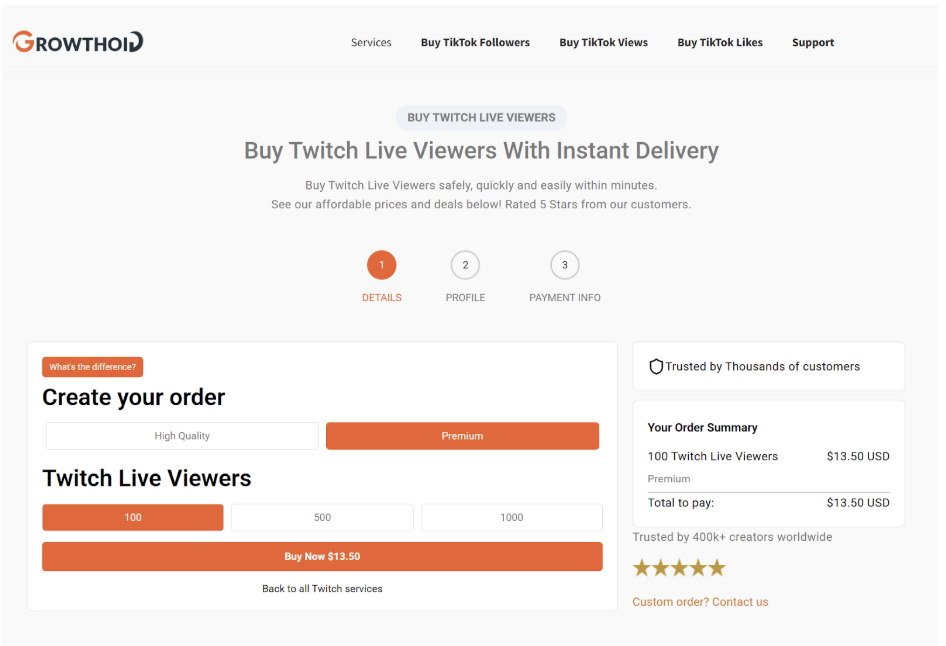Choose 100 Twitch Live Viewers
946x646 pixels.
[133, 517]
